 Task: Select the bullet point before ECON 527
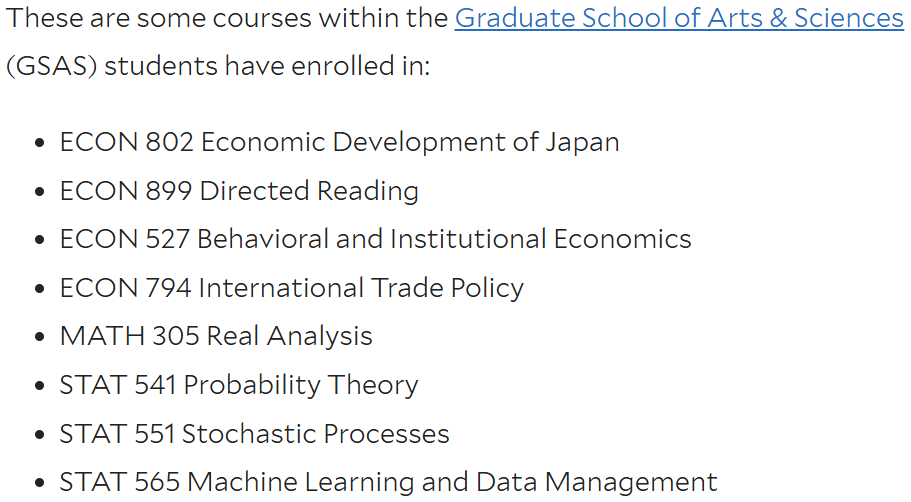coord(40,240)
